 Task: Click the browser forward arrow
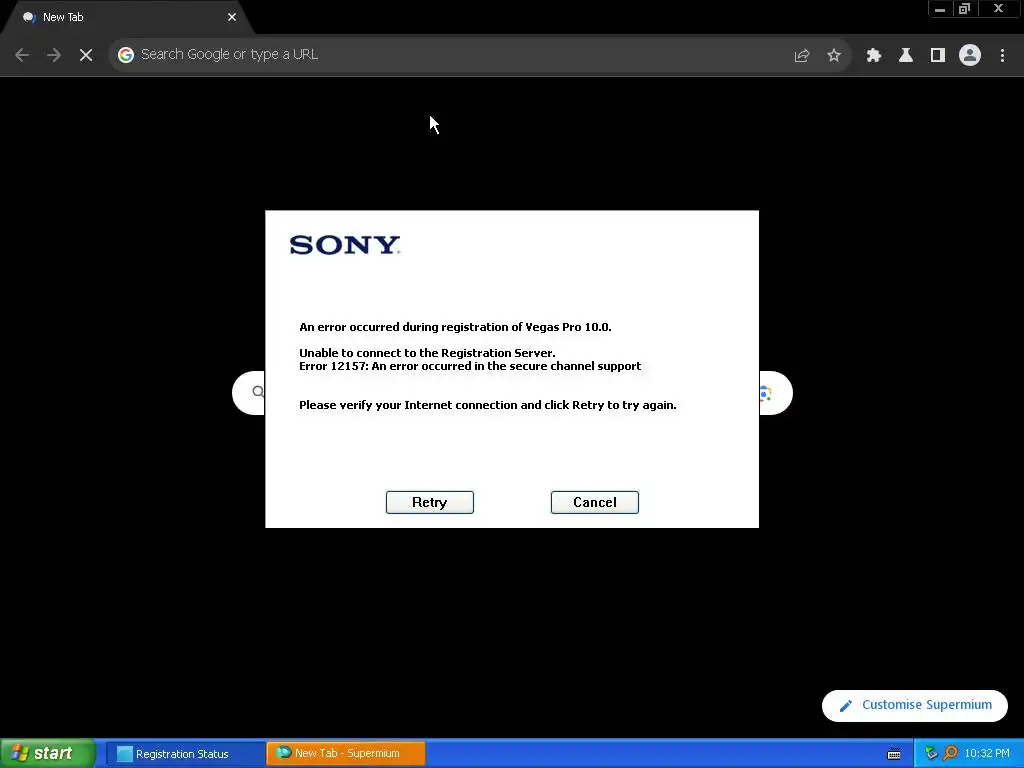[x=54, y=55]
